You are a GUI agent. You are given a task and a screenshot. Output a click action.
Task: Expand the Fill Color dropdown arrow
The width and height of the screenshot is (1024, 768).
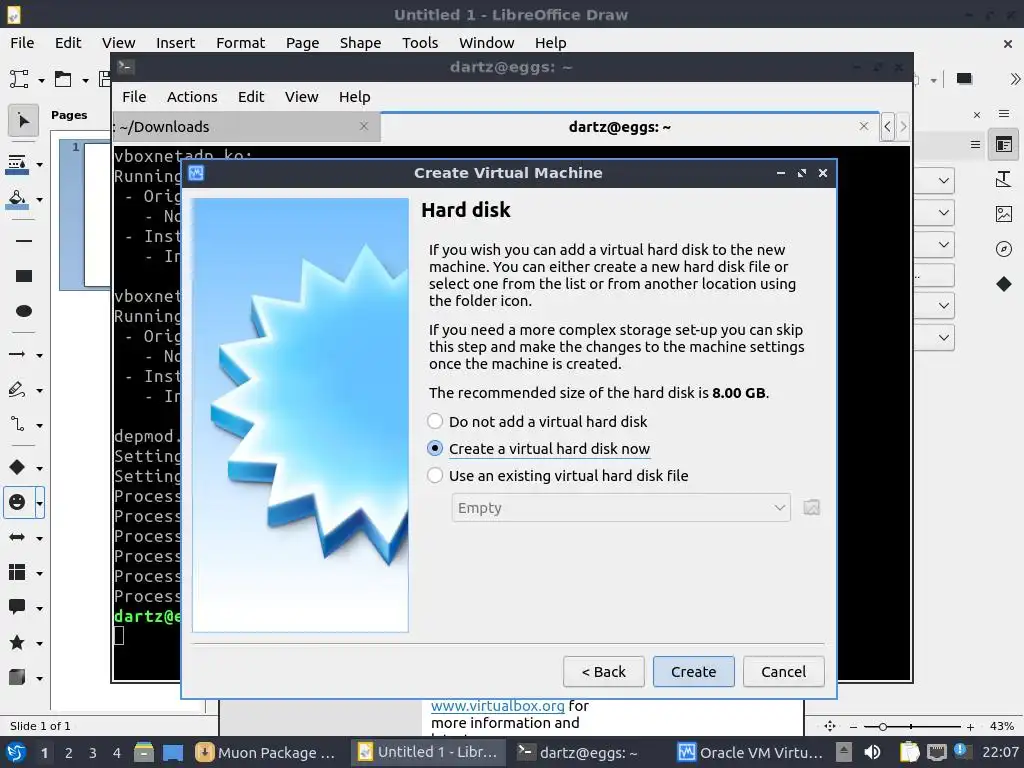40,199
